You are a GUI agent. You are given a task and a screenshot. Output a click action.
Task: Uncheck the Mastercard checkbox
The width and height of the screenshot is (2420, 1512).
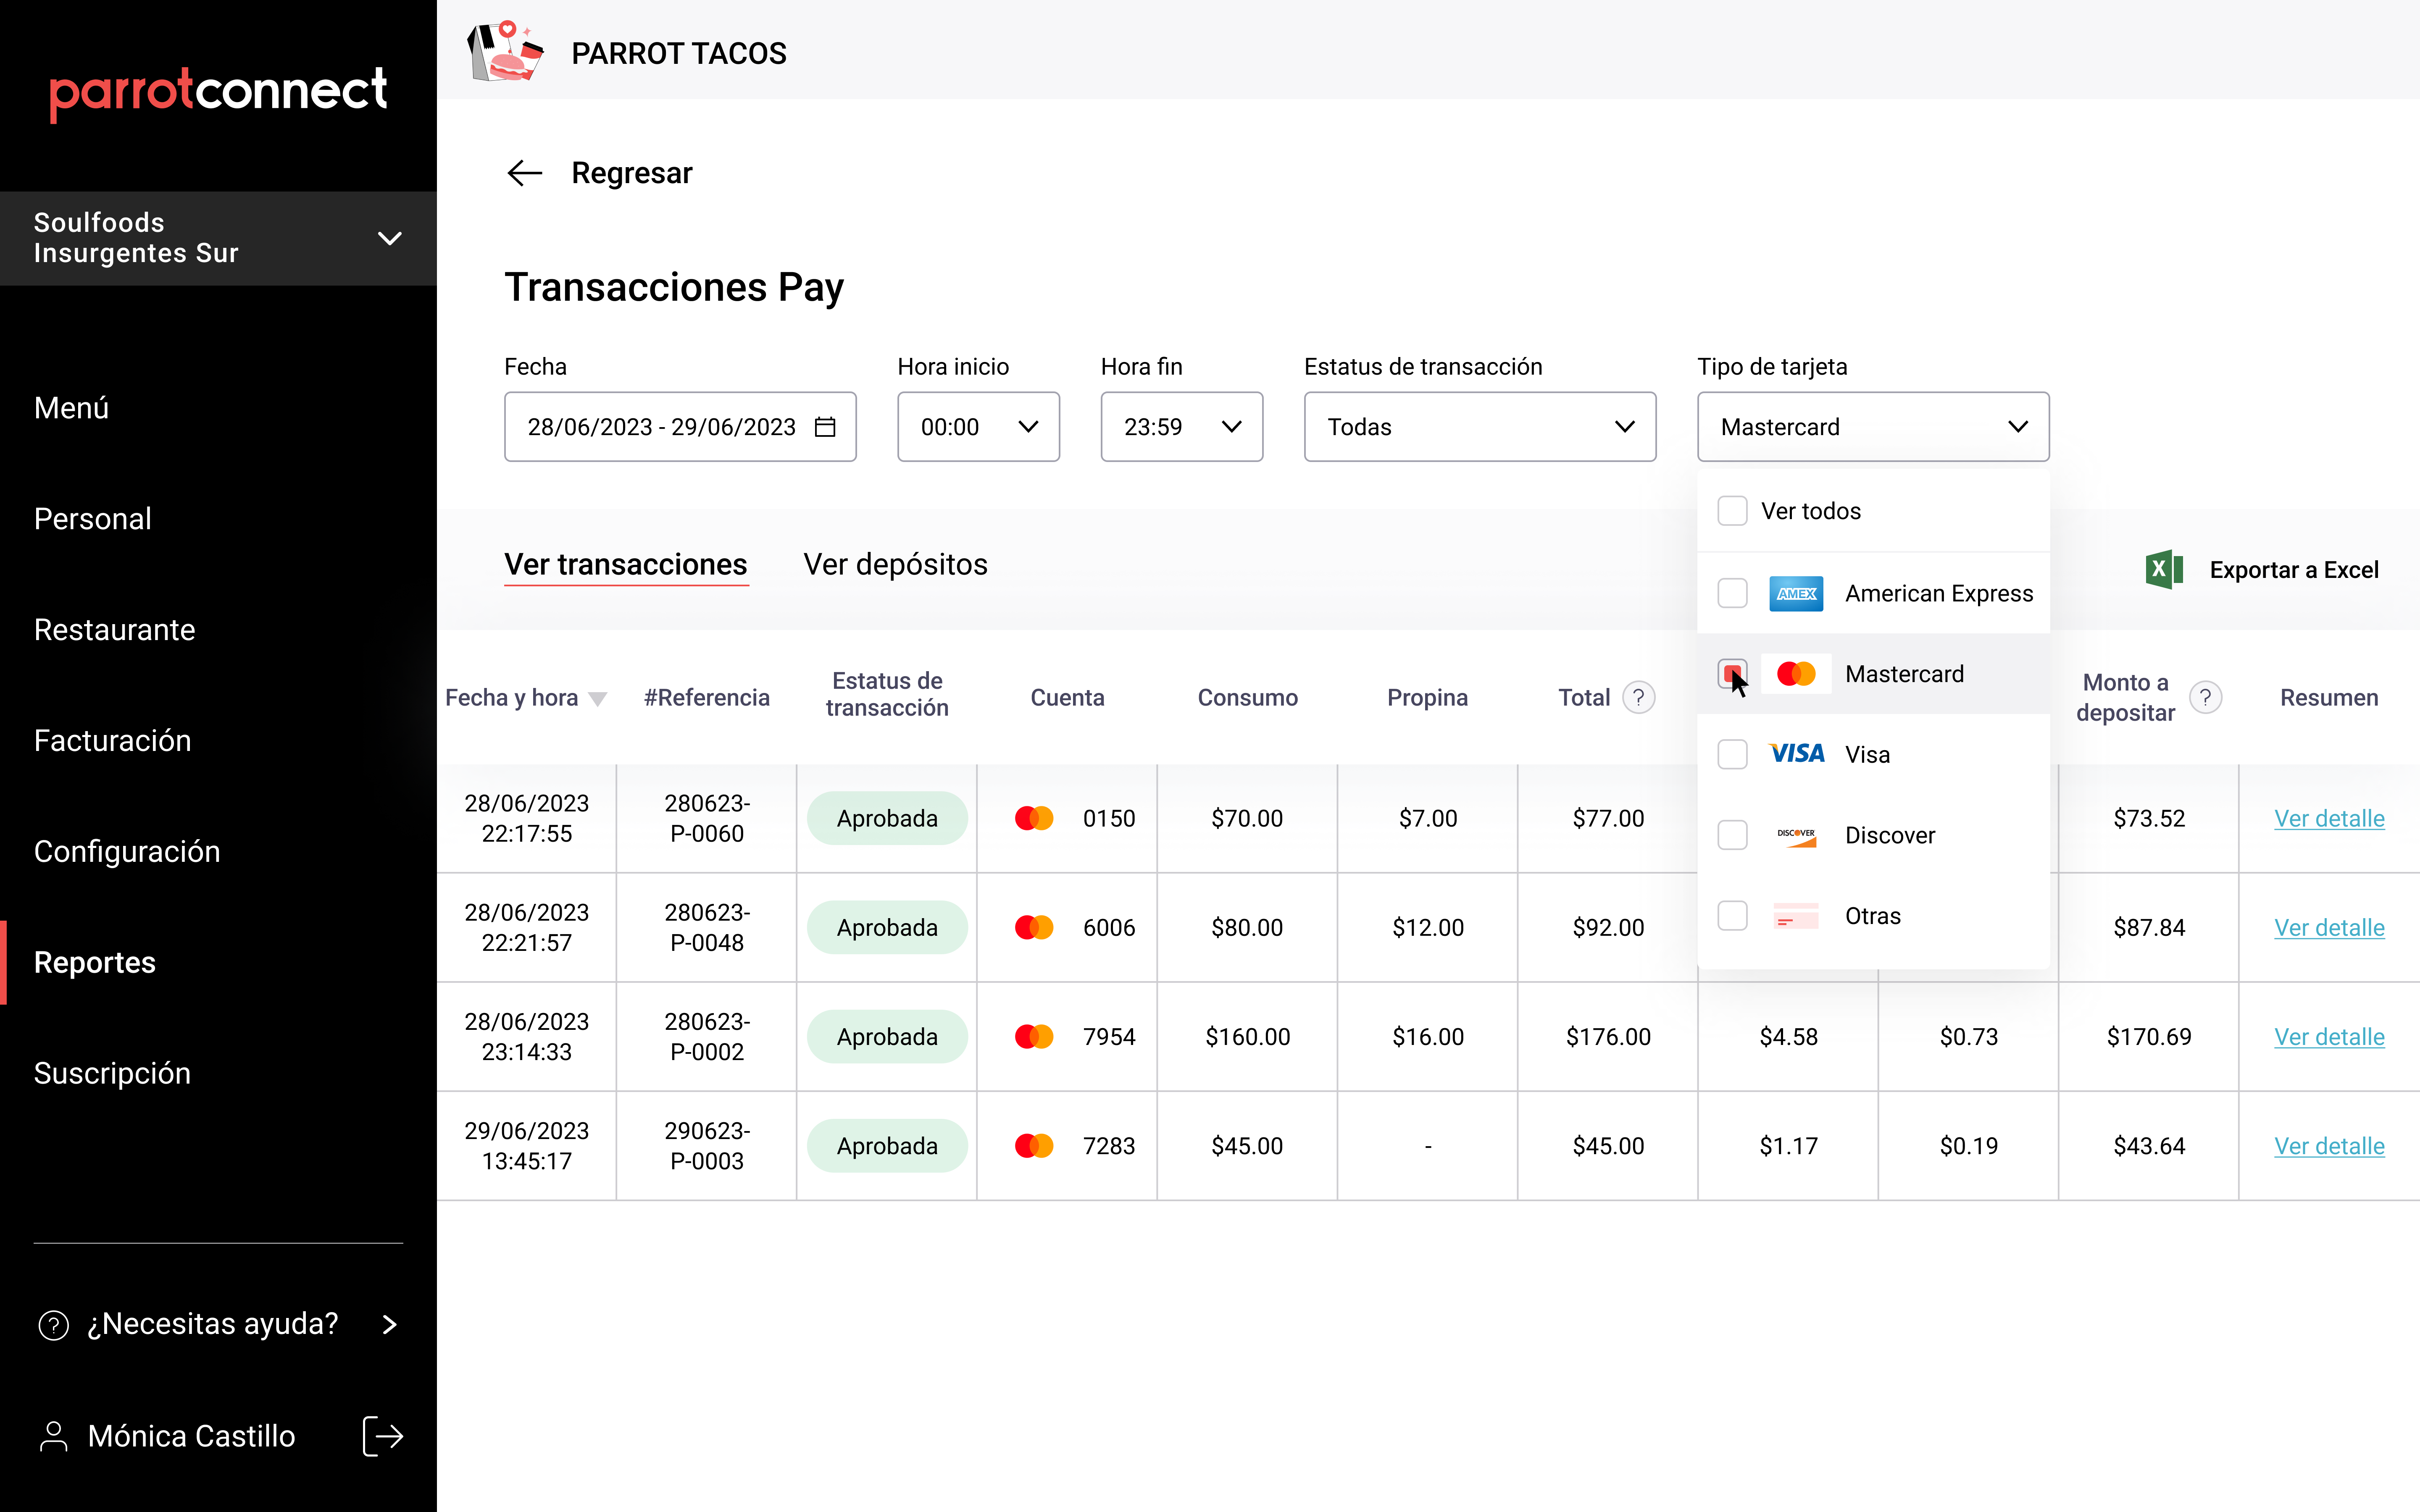tap(1732, 674)
